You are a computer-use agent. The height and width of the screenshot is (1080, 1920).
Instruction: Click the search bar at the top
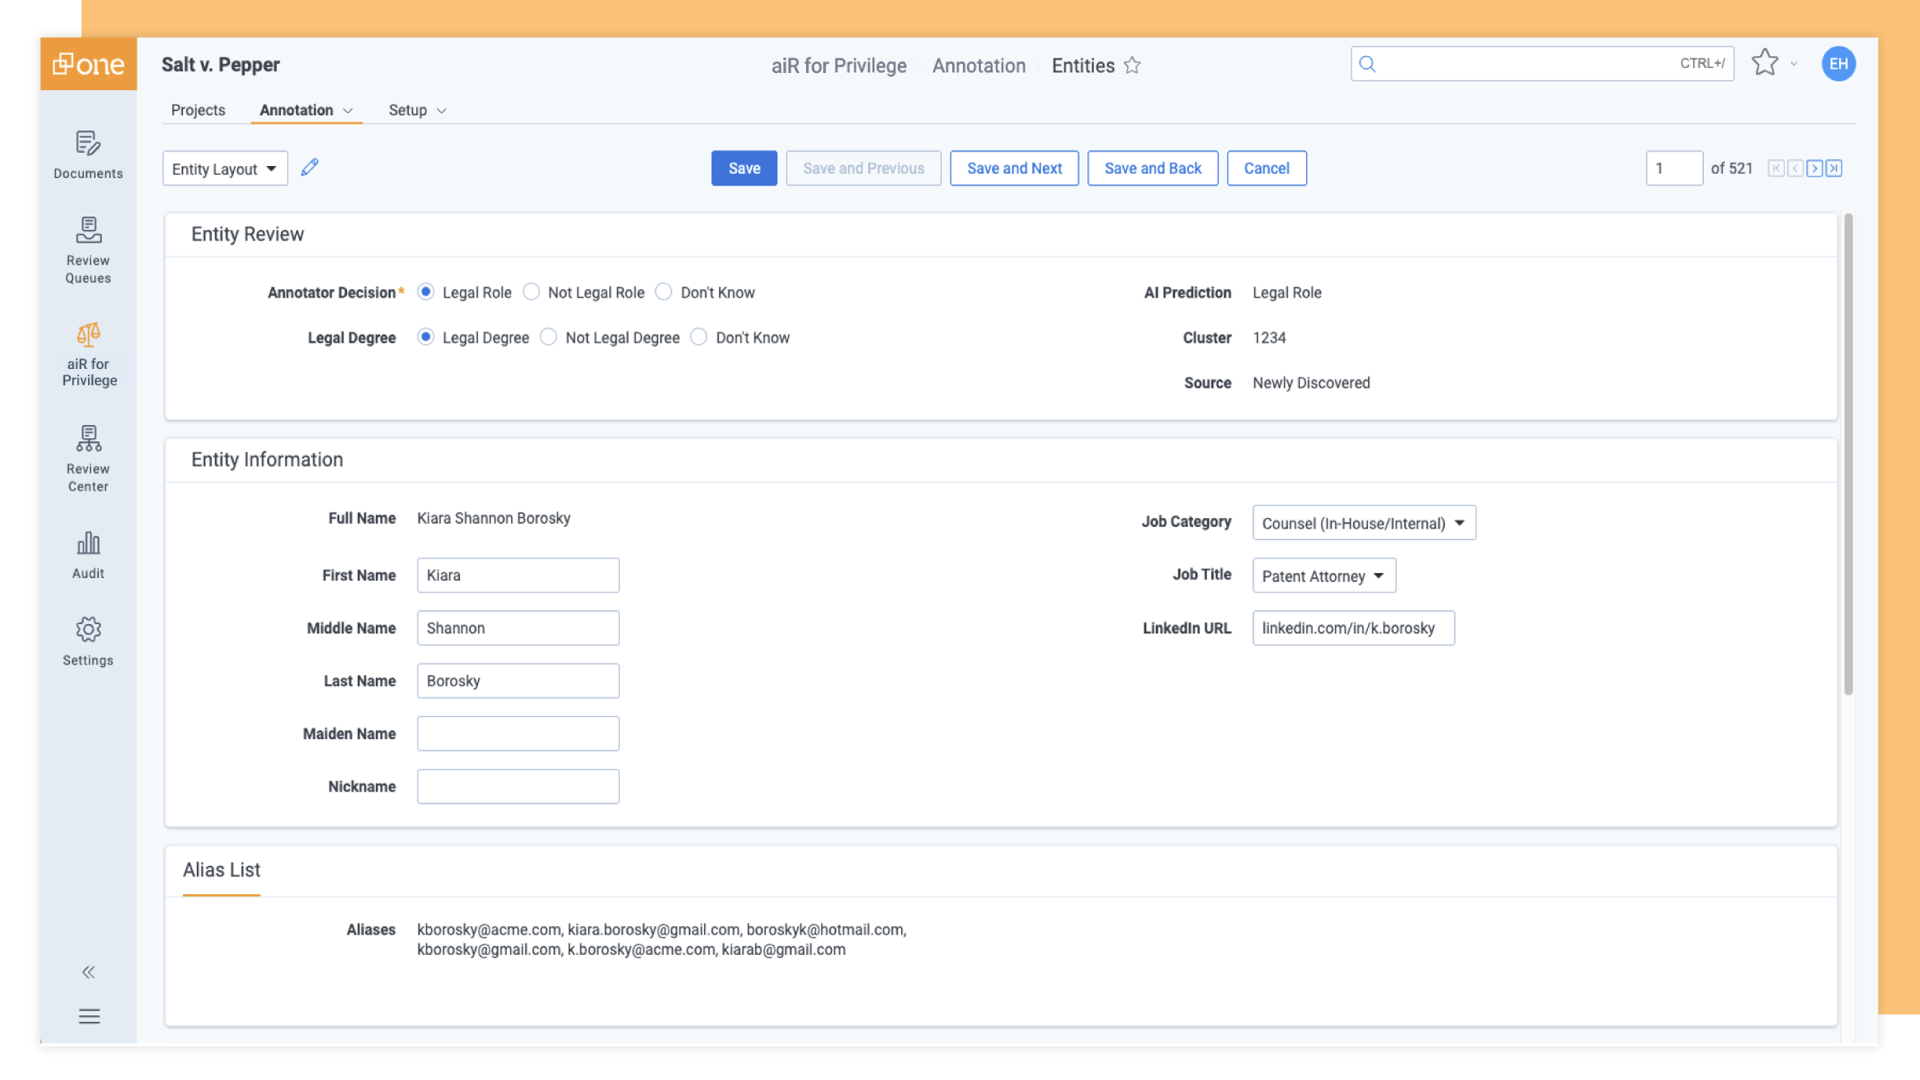pos(1540,63)
